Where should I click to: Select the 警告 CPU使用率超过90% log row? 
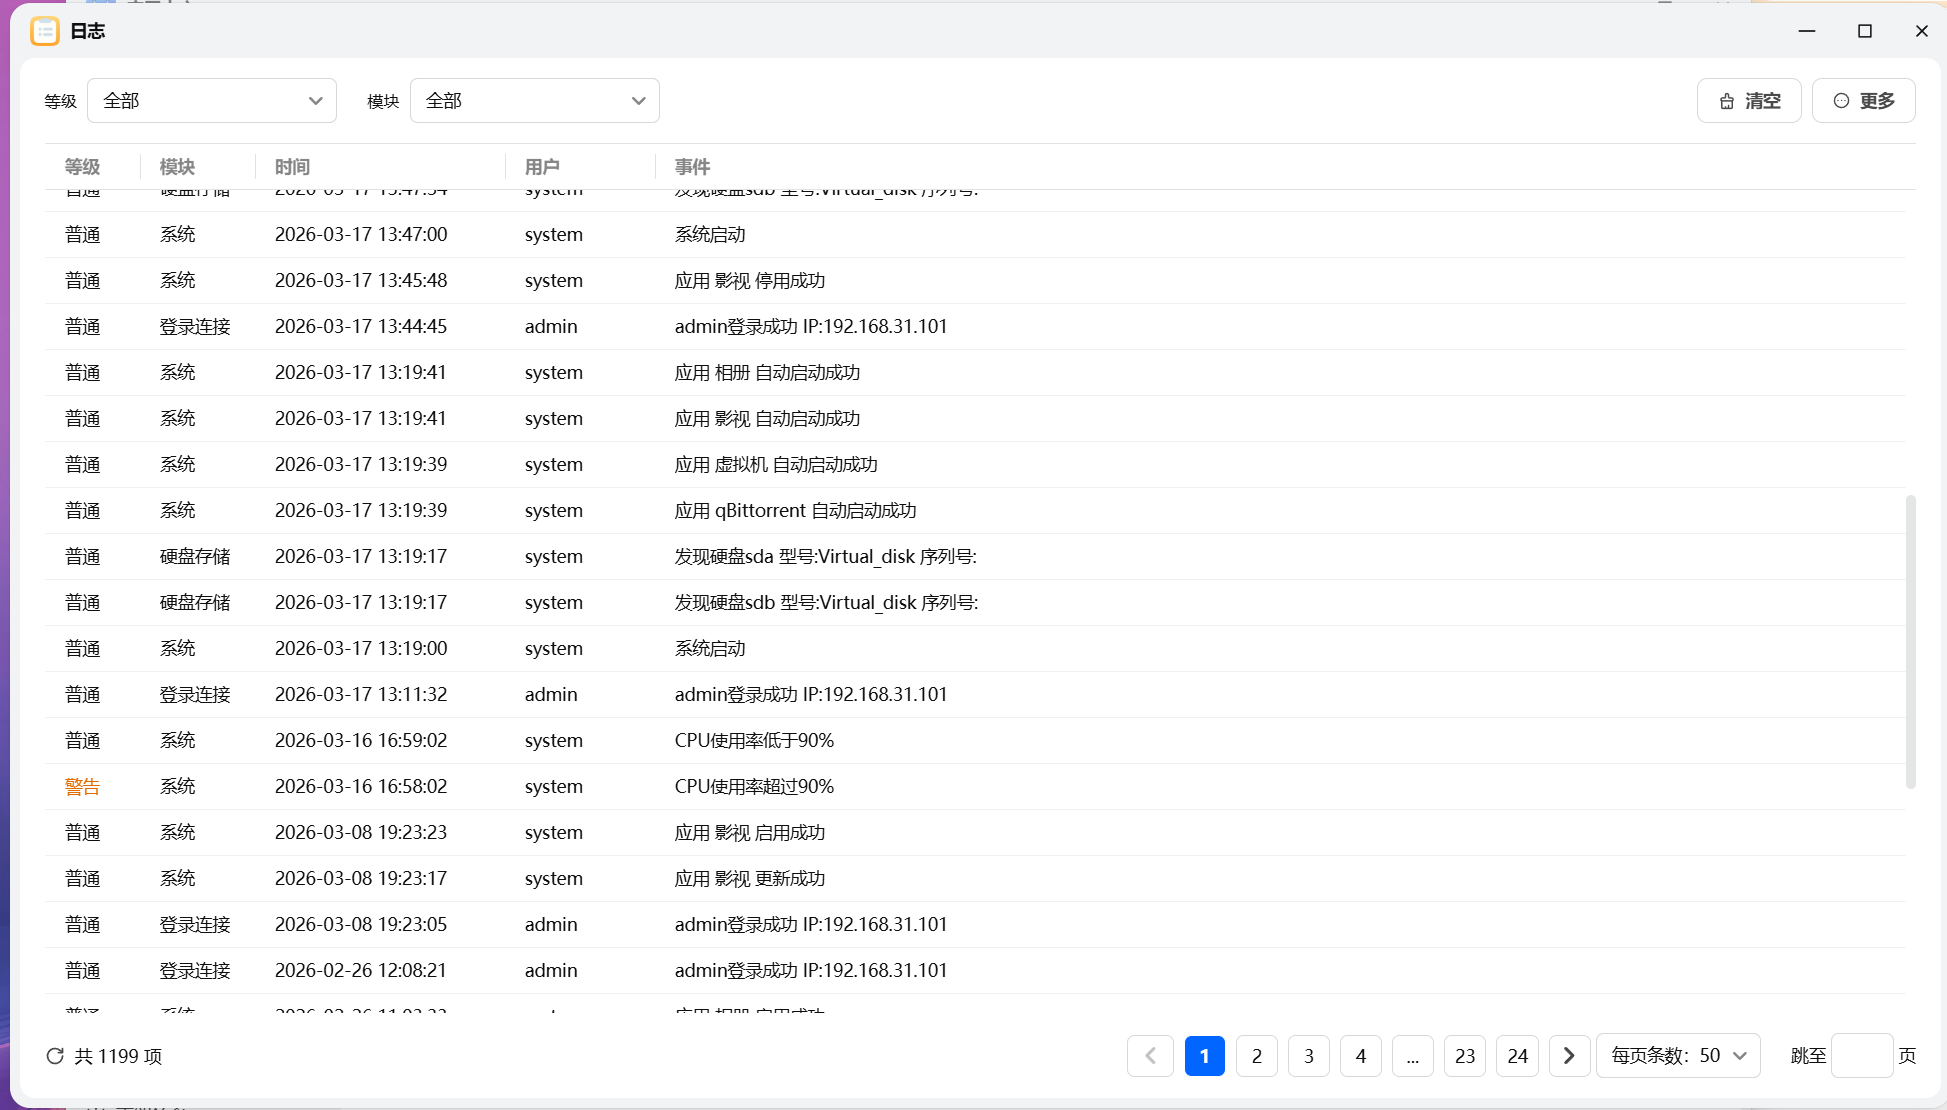point(754,787)
